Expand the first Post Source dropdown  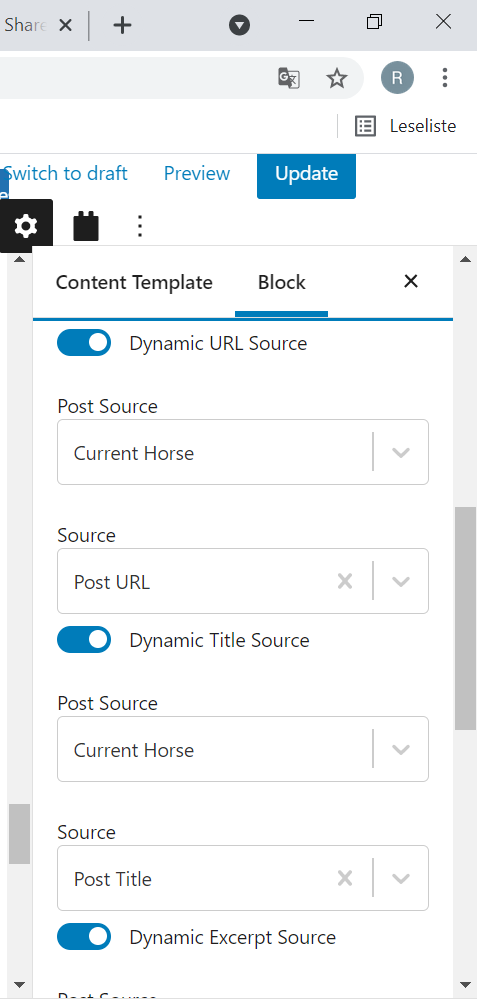[243, 452]
